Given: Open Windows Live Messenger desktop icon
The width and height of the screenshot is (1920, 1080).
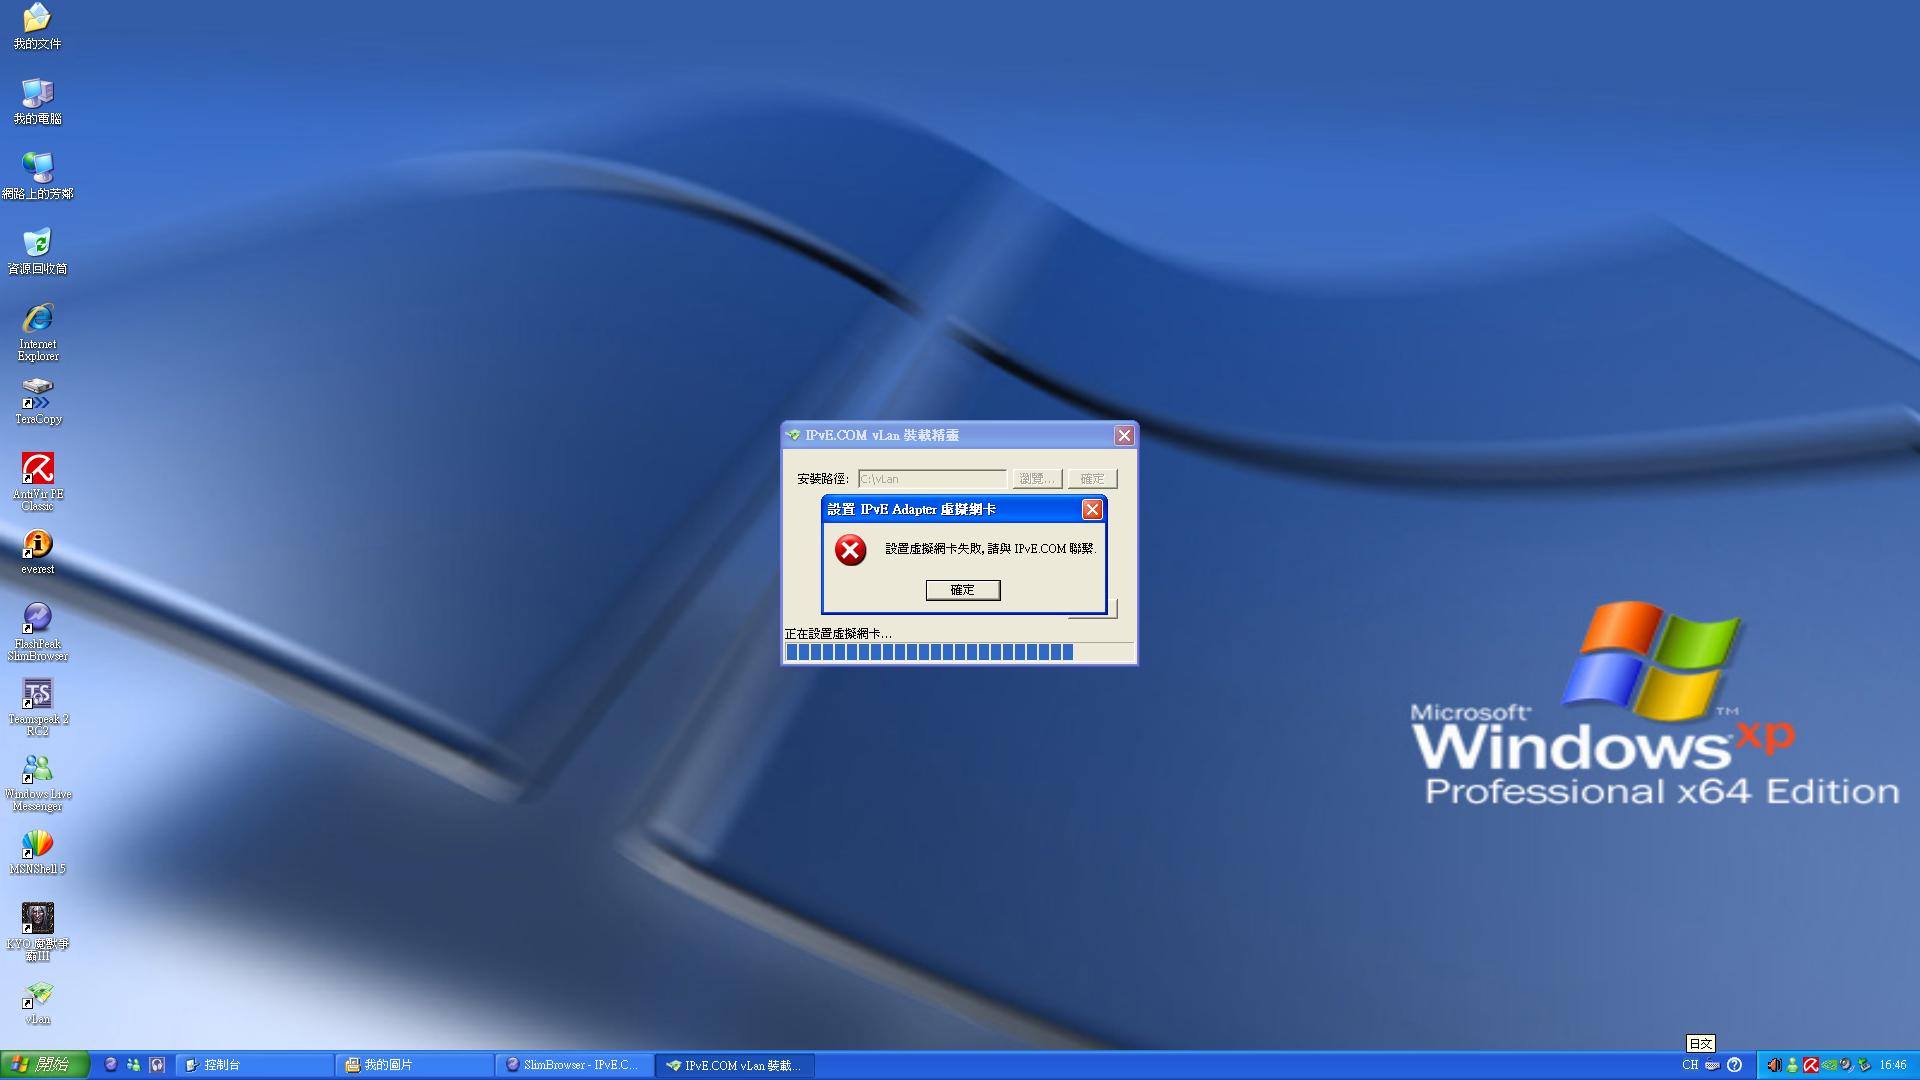Looking at the screenshot, I should (x=37, y=769).
